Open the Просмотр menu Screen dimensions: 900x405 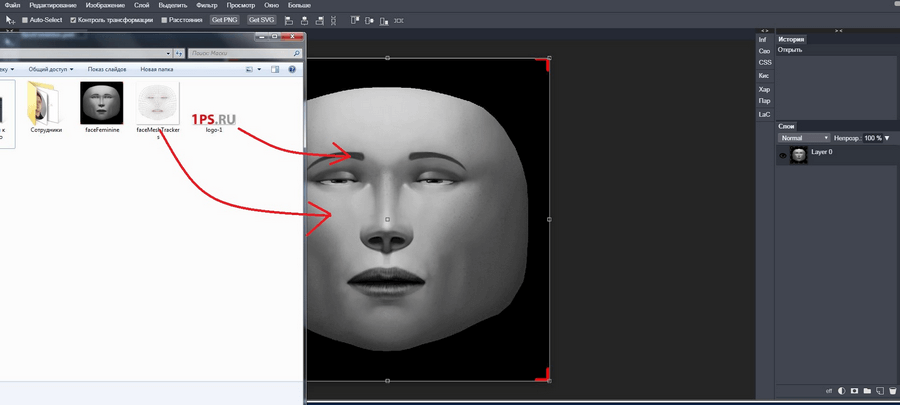click(240, 5)
